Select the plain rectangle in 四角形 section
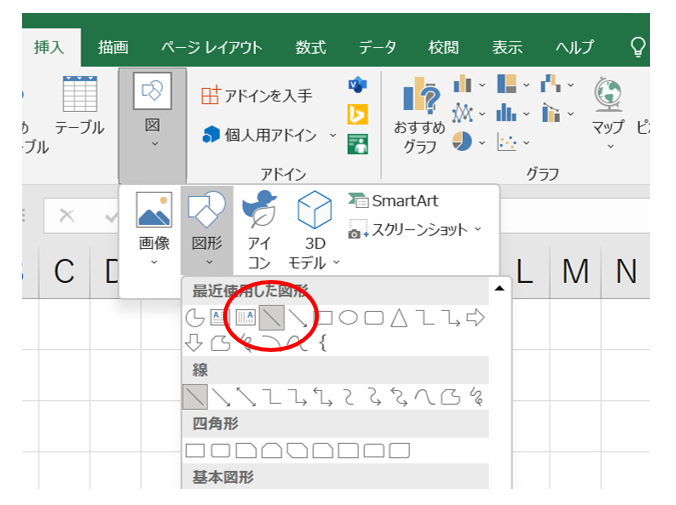The width and height of the screenshot is (676, 505). pos(195,451)
